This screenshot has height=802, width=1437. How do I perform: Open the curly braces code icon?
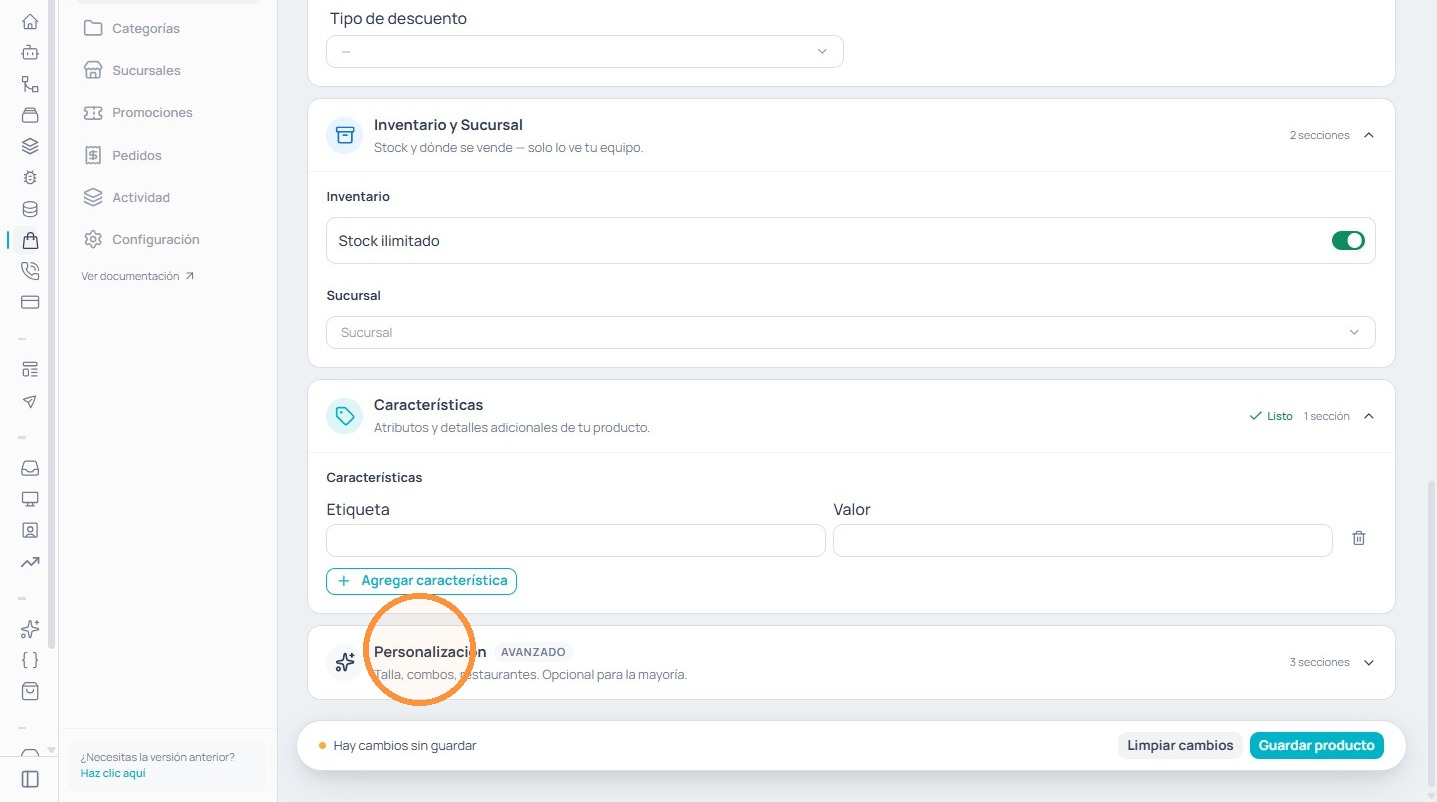(30, 660)
